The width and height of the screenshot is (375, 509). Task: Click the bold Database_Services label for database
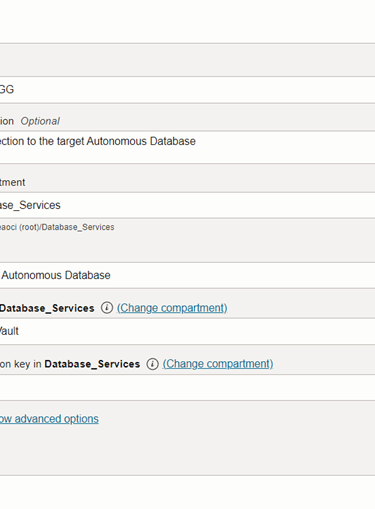pos(47,308)
